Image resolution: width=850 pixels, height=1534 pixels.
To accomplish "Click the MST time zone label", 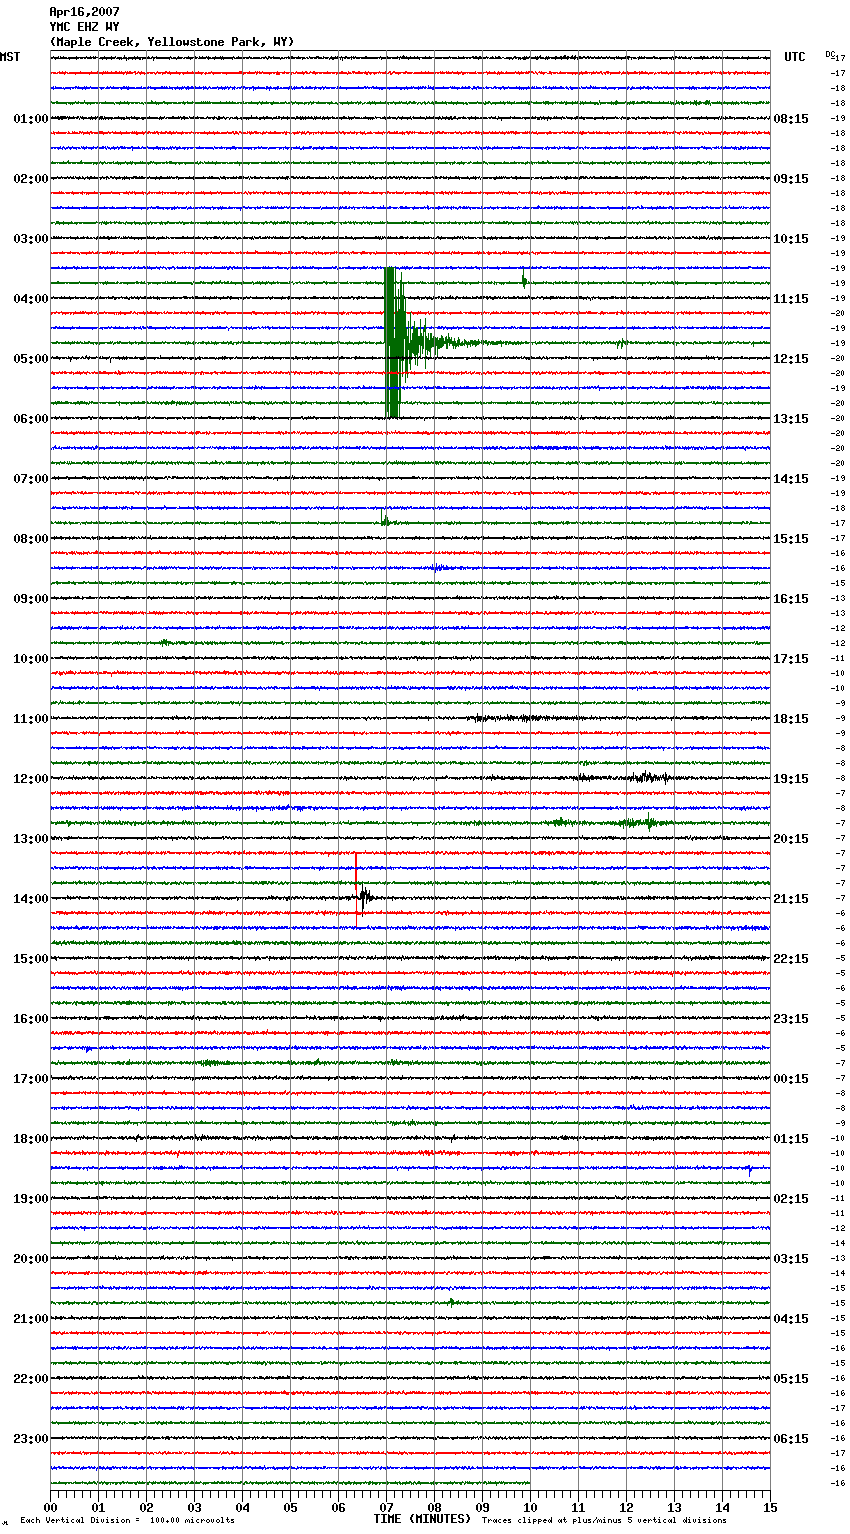I will 10,57.
